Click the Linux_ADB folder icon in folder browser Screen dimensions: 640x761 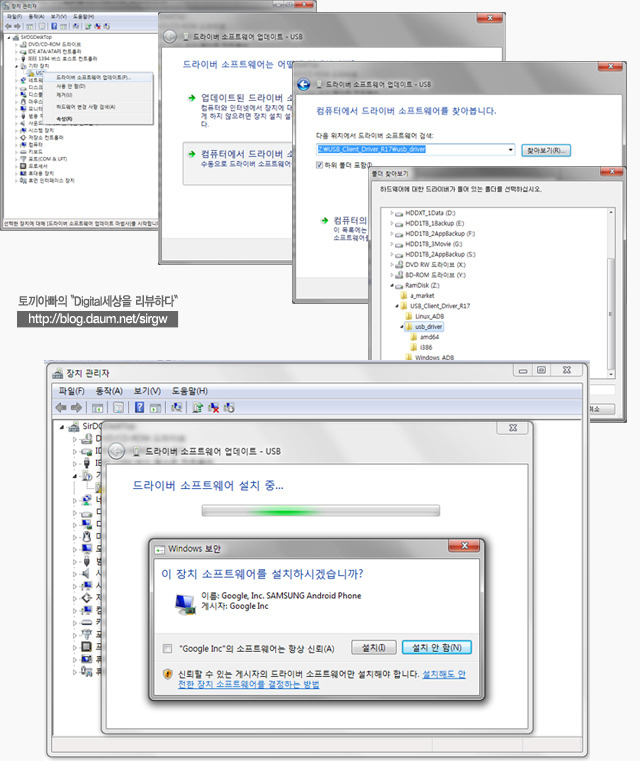point(409,316)
